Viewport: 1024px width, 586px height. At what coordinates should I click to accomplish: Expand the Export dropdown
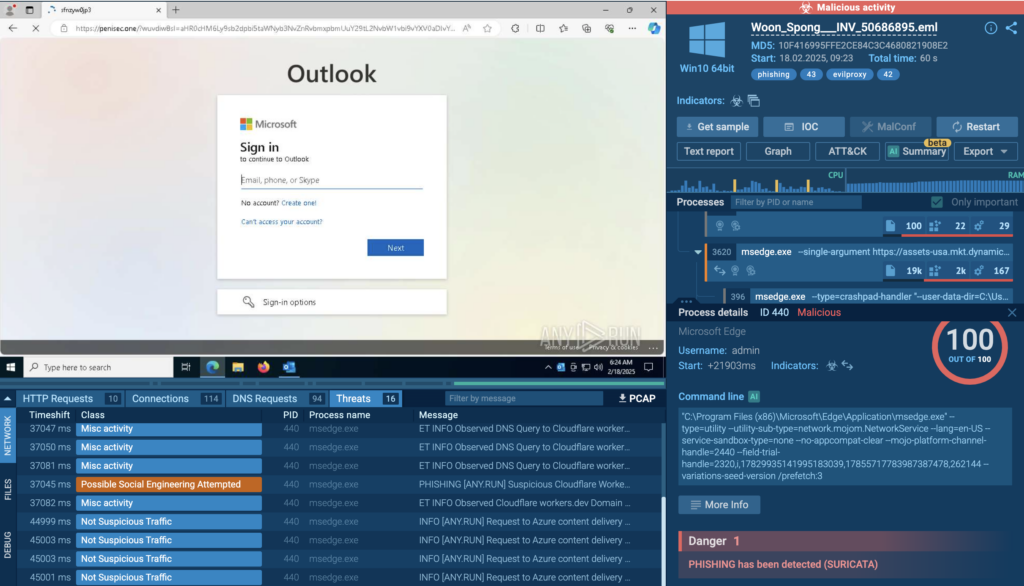tap(985, 151)
